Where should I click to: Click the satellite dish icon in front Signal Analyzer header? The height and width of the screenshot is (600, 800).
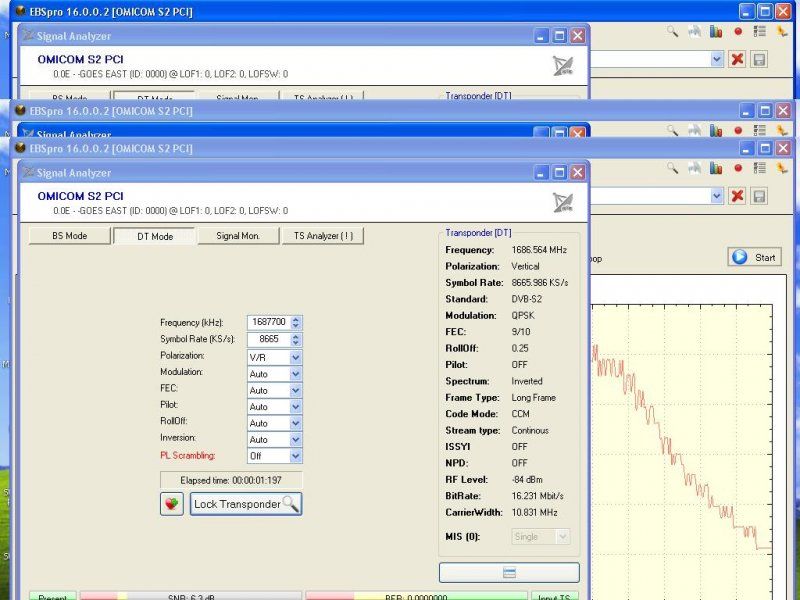coord(563,203)
